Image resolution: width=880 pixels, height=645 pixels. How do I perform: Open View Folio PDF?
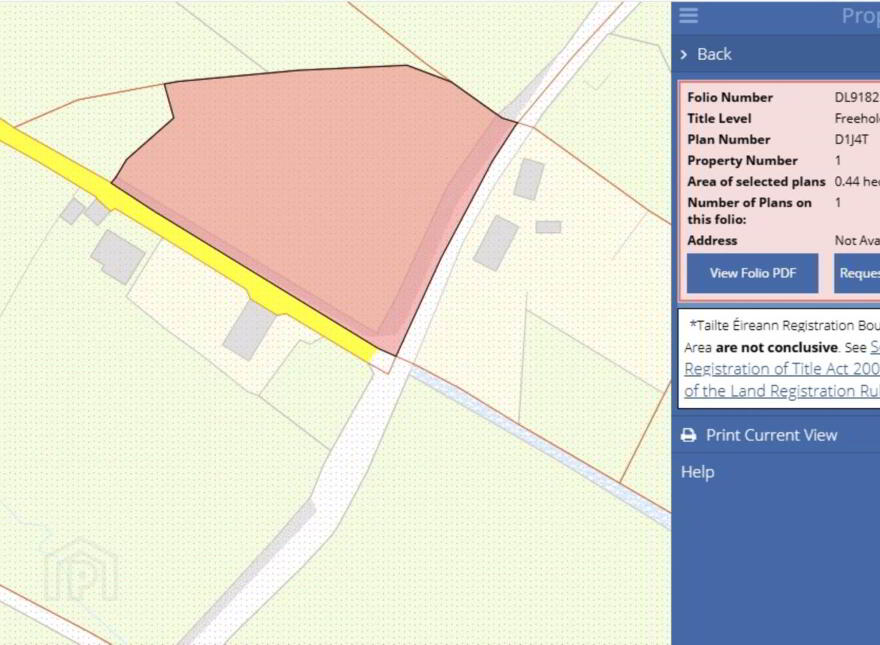pyautogui.click(x=753, y=273)
